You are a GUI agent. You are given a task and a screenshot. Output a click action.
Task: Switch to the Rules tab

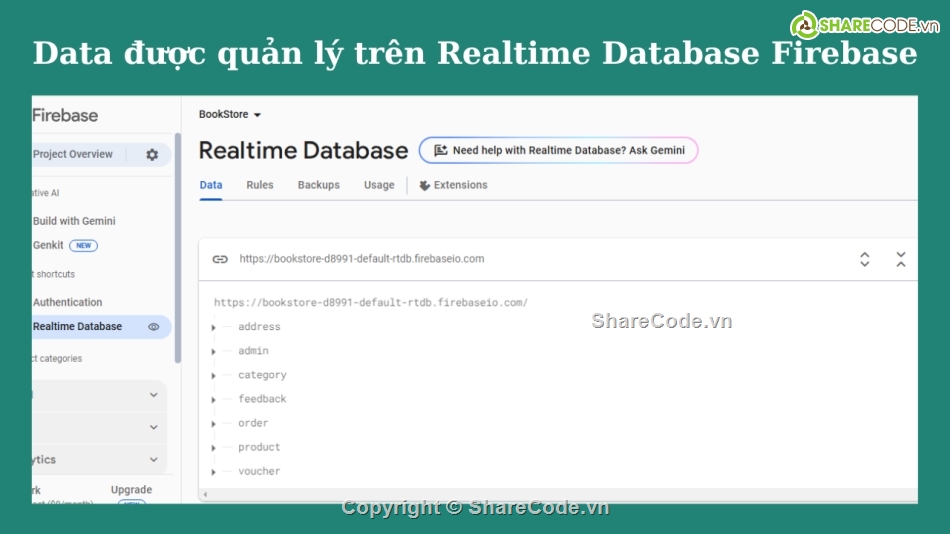point(260,185)
